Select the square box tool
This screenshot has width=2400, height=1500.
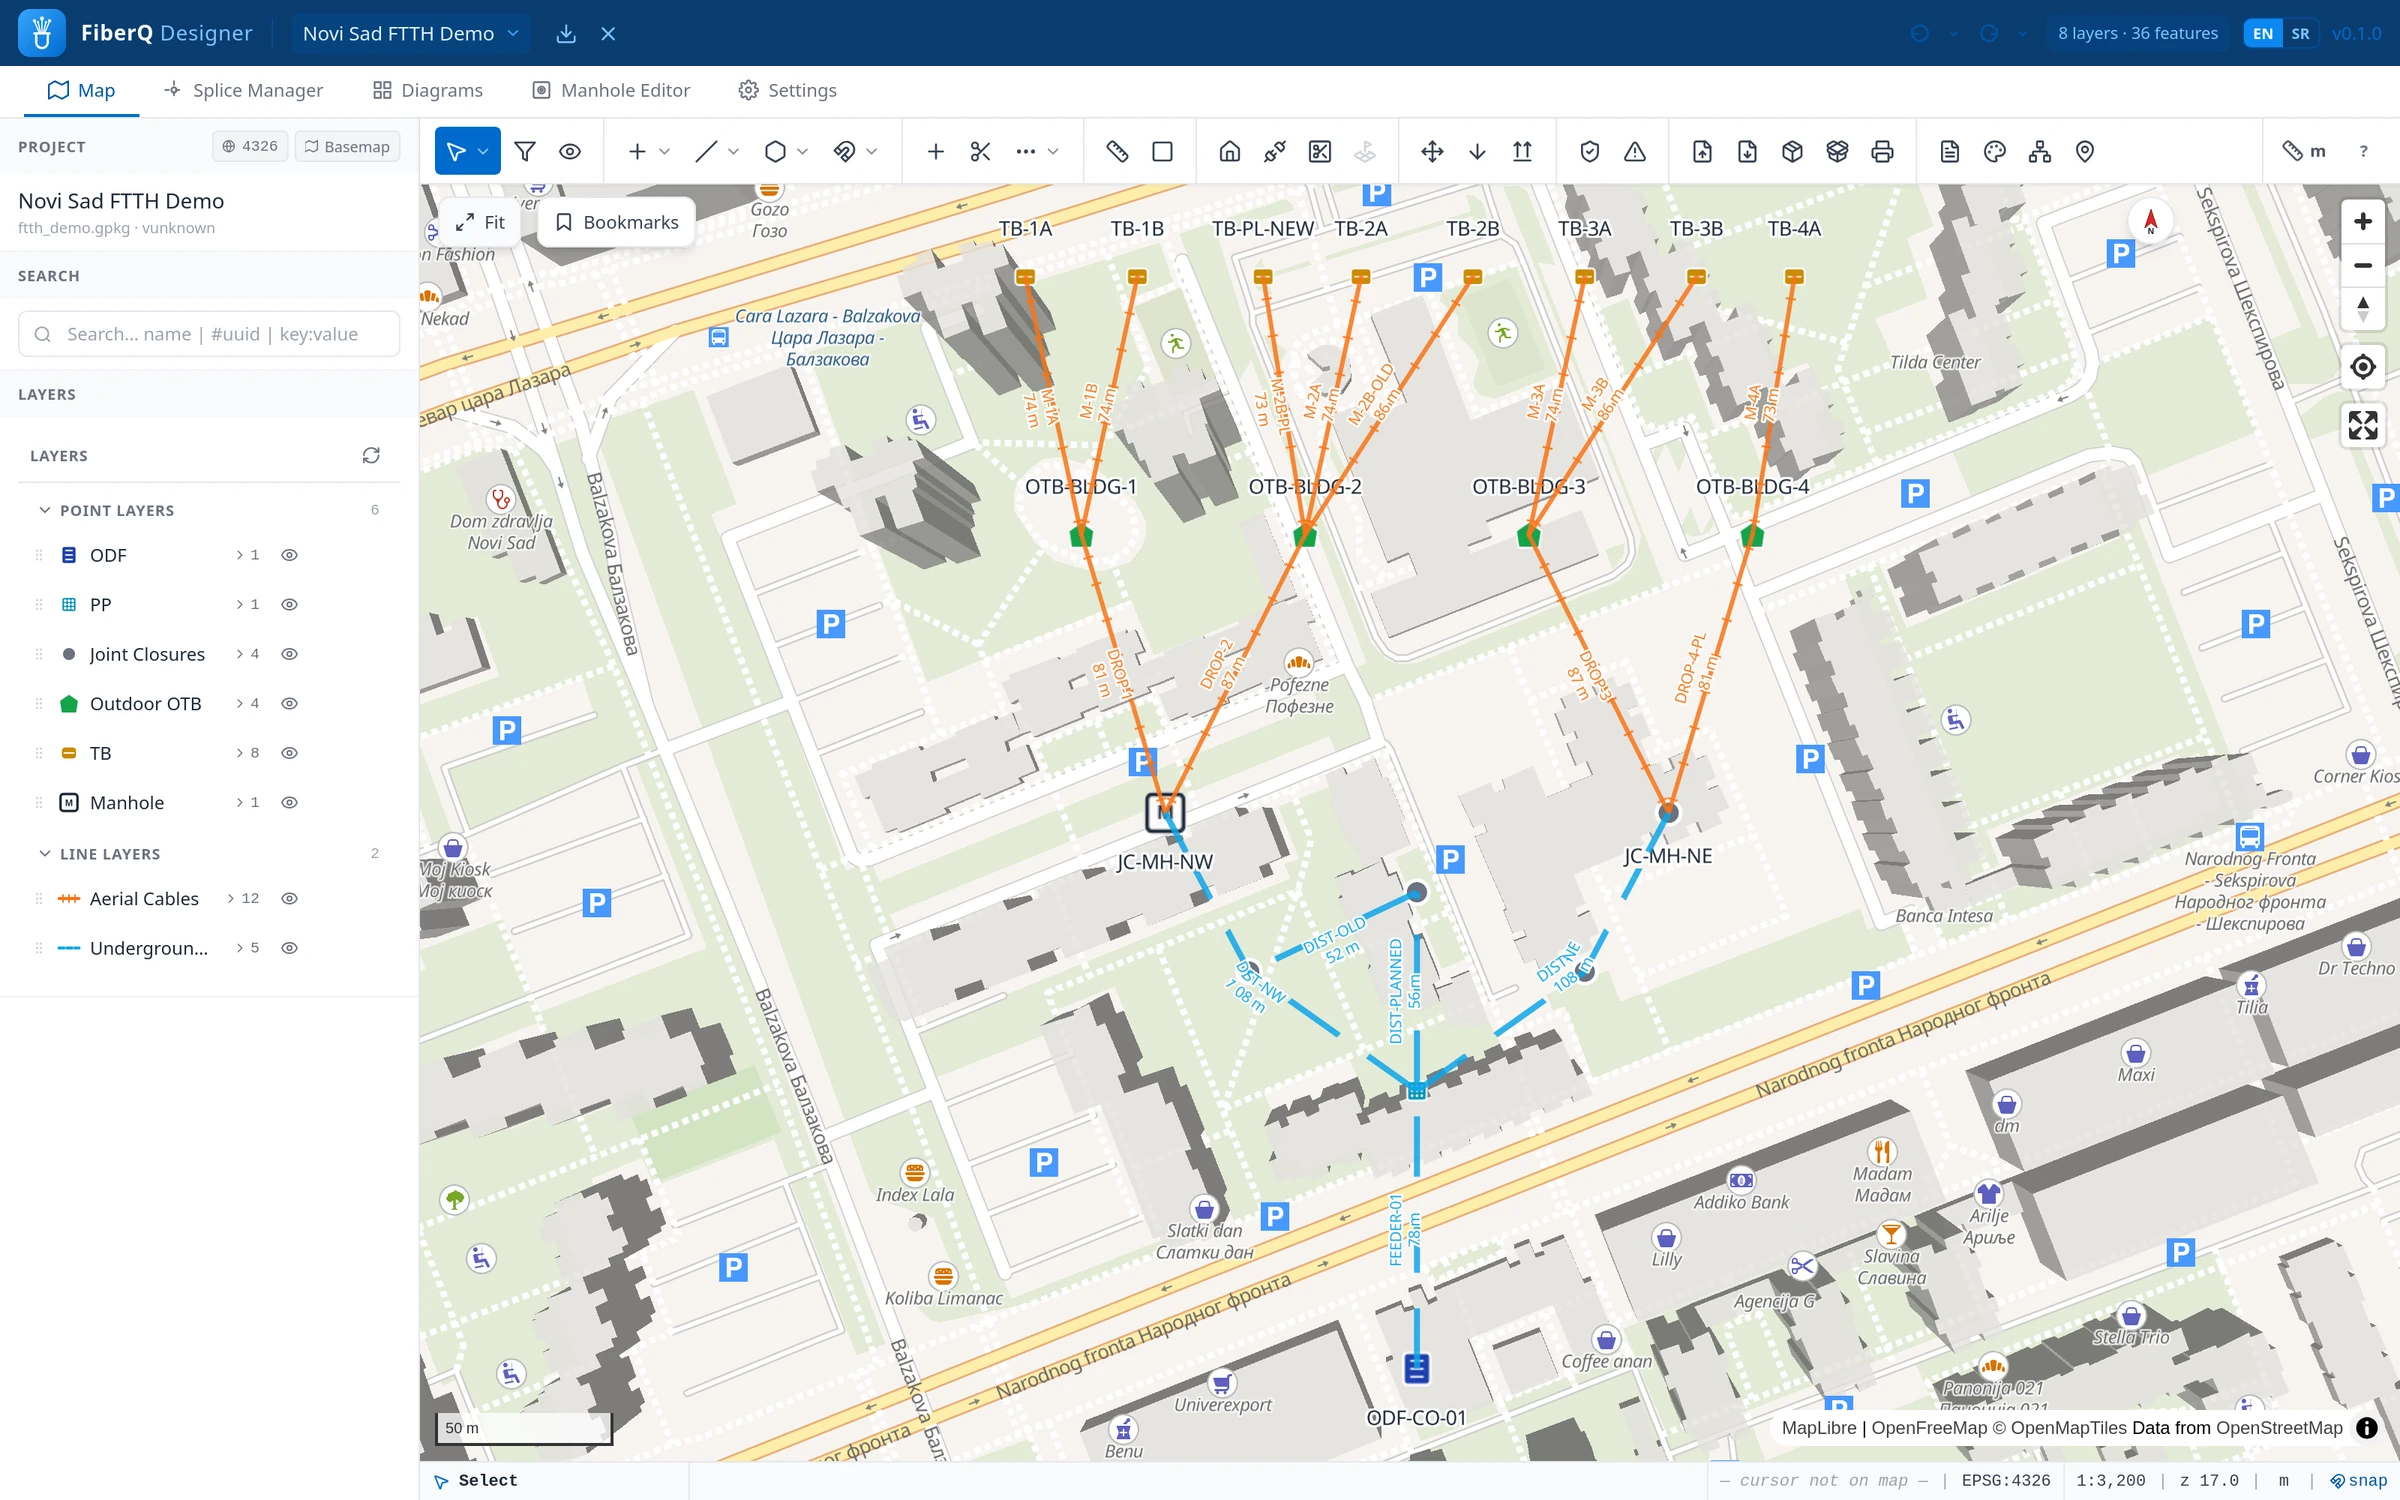point(1162,151)
